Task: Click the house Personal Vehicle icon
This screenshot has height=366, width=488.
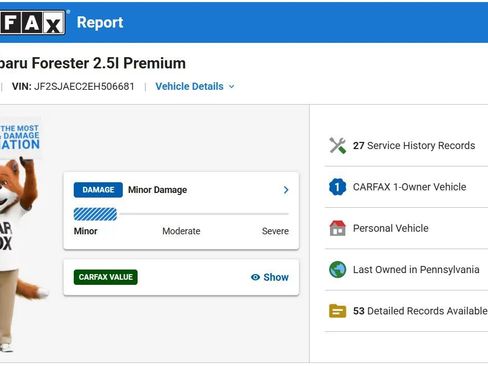Action: point(337,228)
